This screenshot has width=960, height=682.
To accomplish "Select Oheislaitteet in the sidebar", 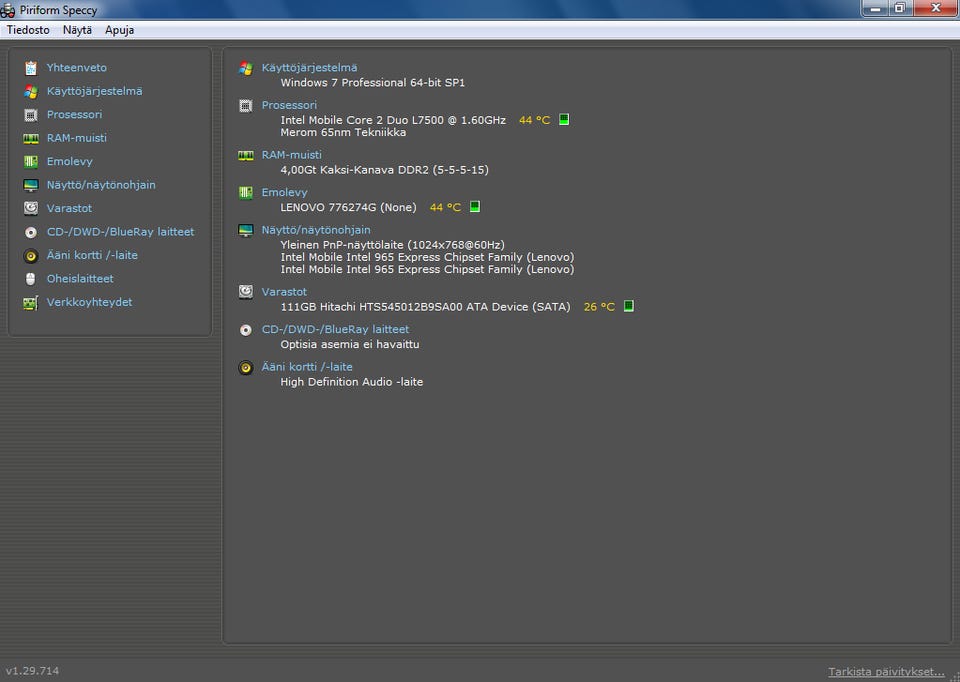I will pyautogui.click(x=80, y=279).
